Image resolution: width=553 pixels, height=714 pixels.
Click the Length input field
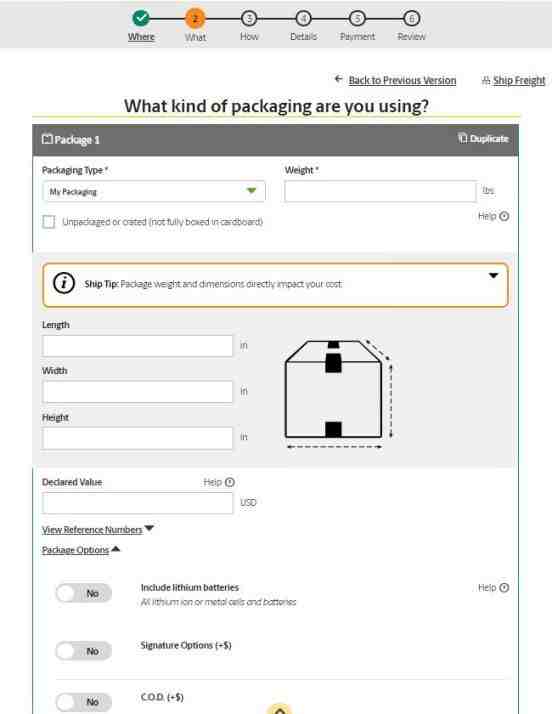(138, 346)
